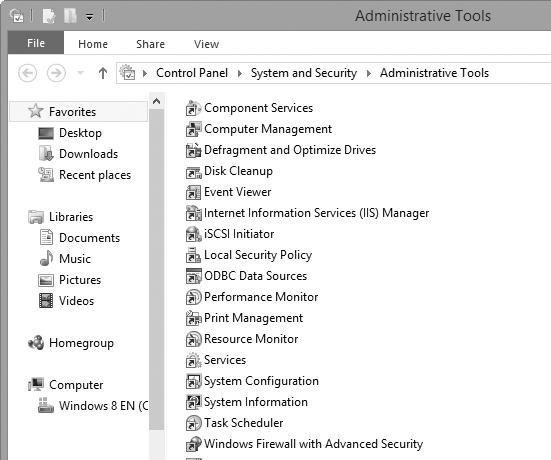The width and height of the screenshot is (551, 460).
Task: Click the Homegroup icon in sidebar
Action: tap(36, 343)
